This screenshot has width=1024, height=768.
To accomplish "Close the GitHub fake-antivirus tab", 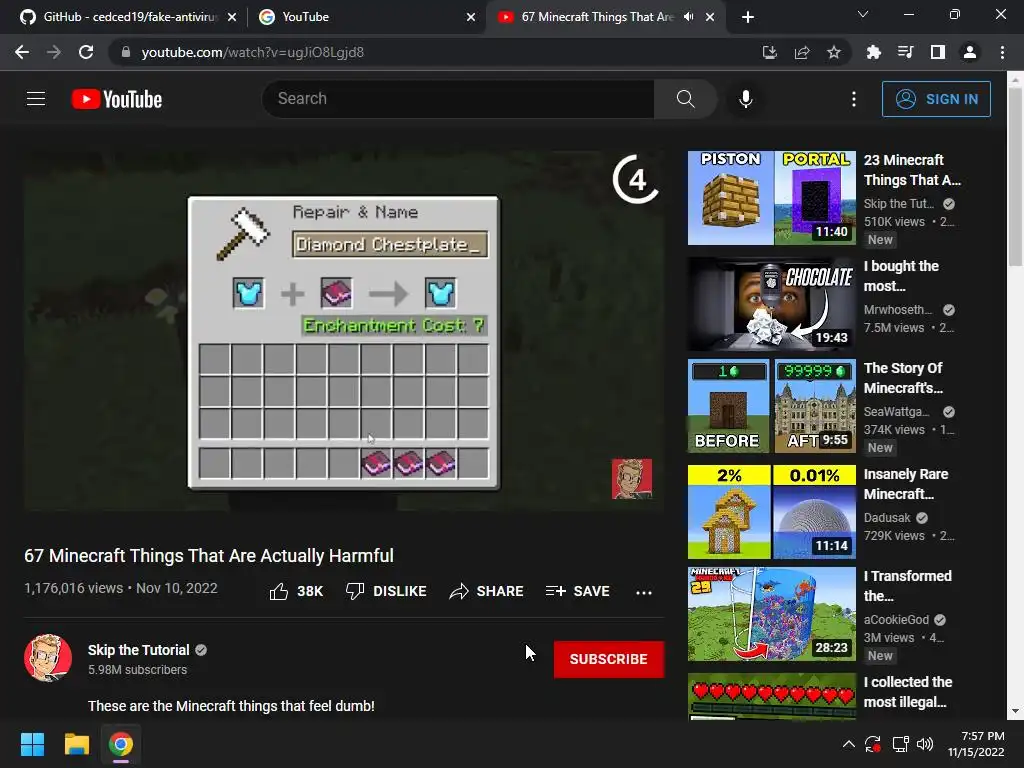I will 232,17.
